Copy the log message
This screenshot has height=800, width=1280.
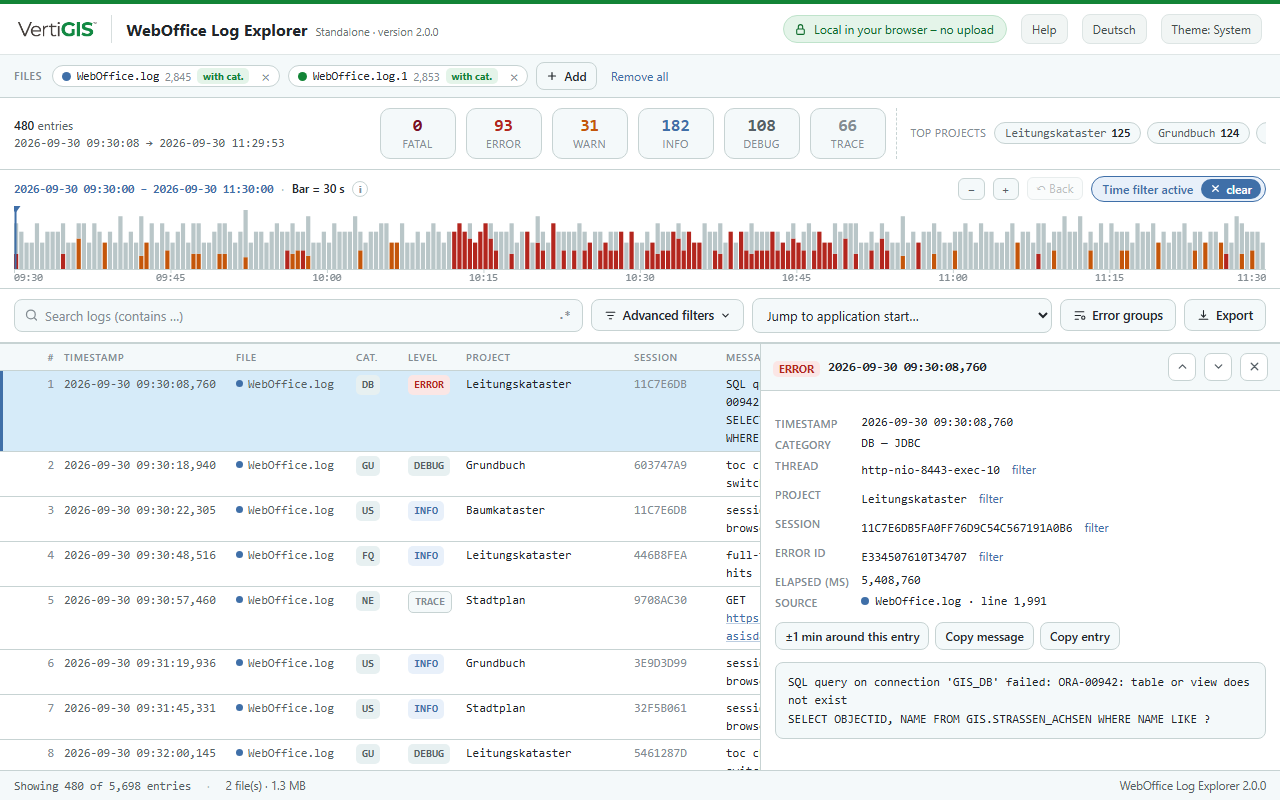[x=985, y=637]
